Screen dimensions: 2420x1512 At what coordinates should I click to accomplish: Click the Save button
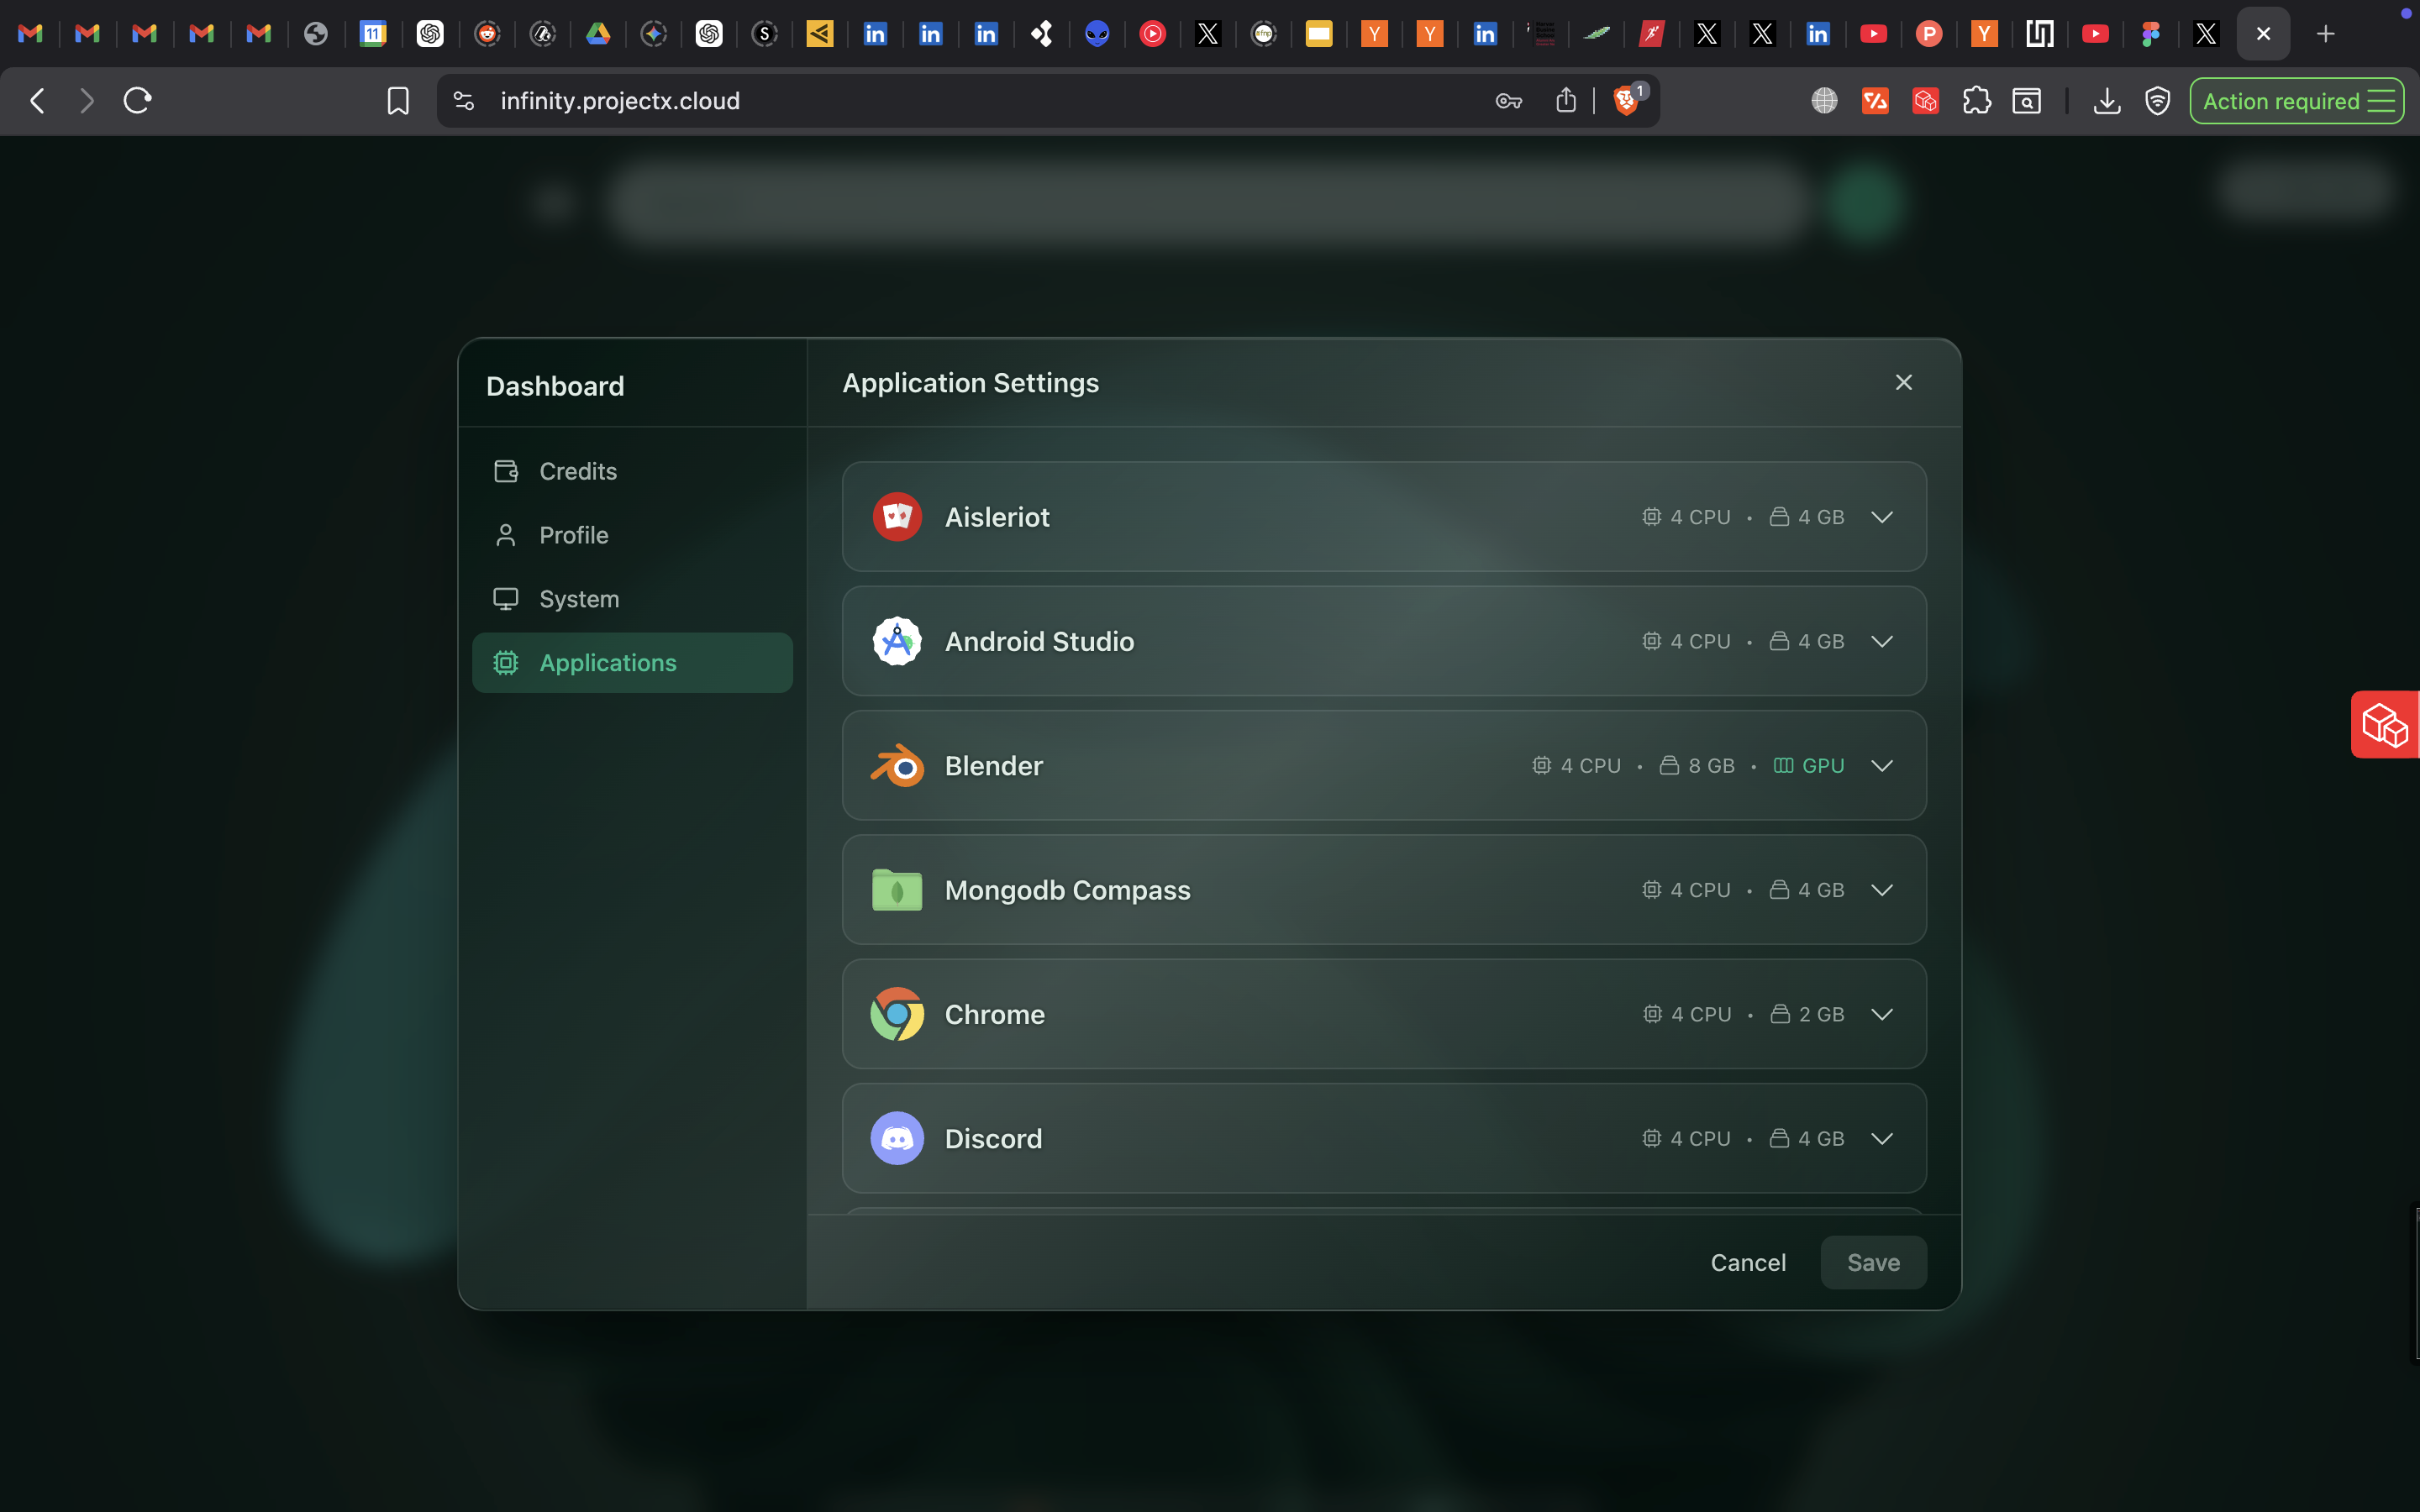click(x=1872, y=1262)
